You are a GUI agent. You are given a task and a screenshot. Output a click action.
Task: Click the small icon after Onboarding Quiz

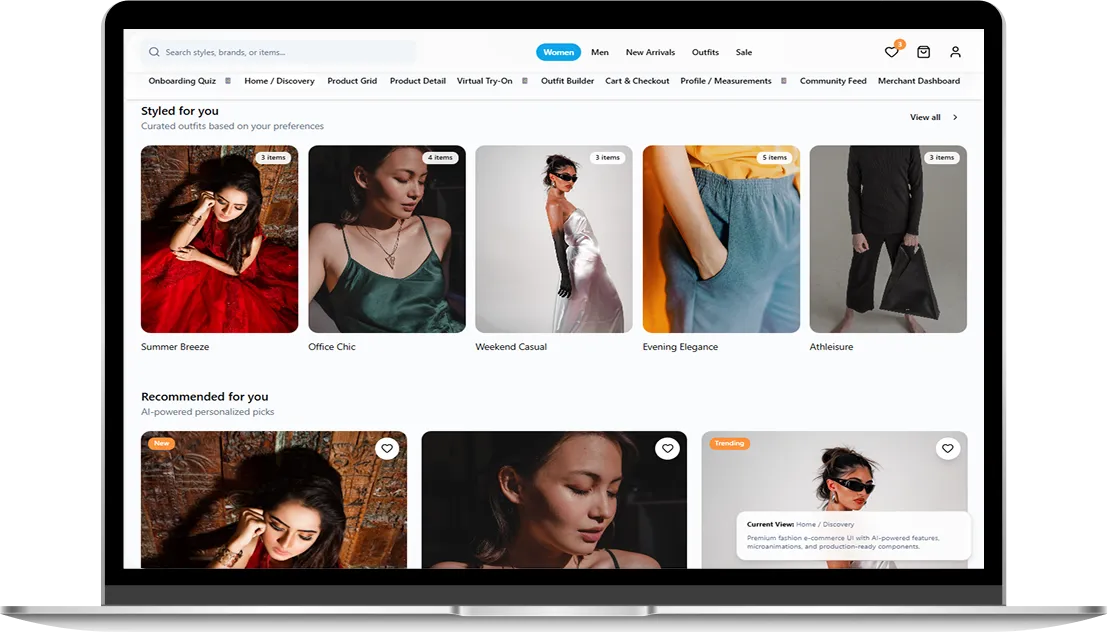point(228,81)
